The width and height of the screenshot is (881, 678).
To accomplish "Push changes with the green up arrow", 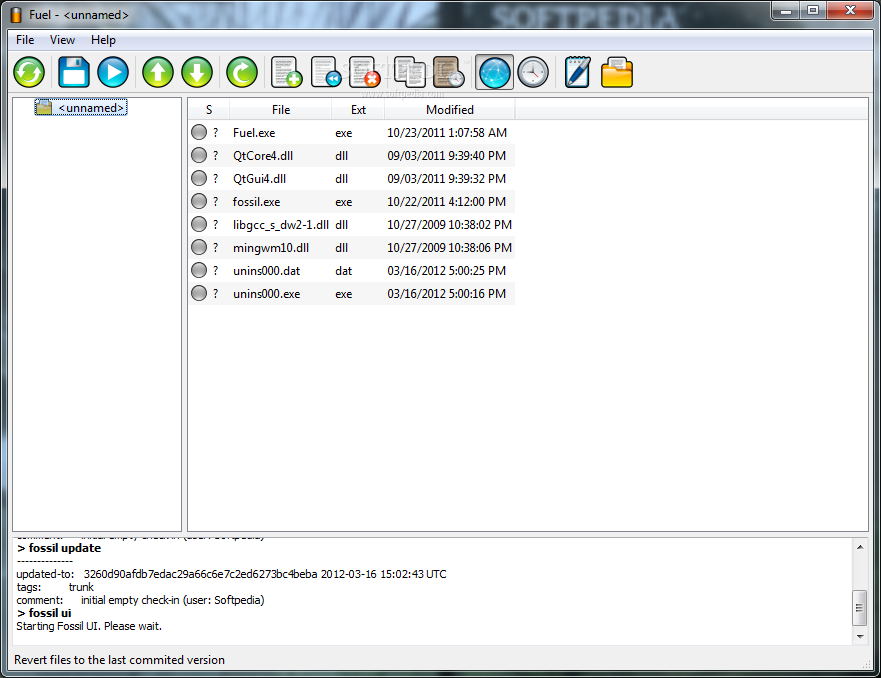I will pyautogui.click(x=158, y=72).
